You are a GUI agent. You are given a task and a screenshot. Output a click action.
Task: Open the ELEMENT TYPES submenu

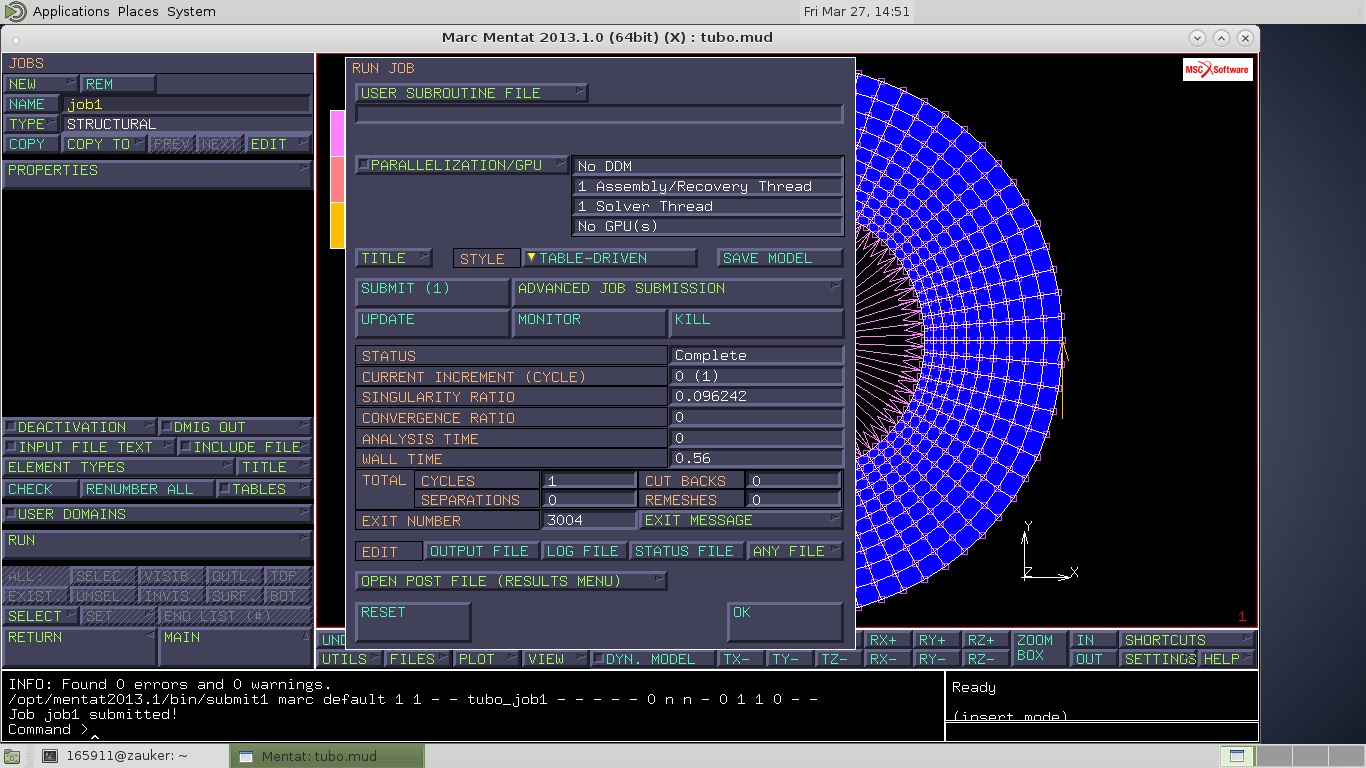tap(119, 467)
